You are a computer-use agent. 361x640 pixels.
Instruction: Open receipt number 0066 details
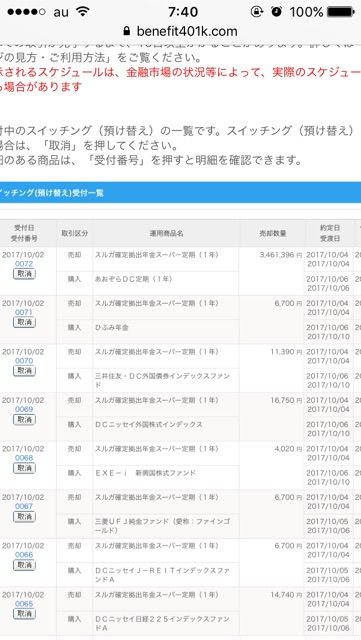(24, 555)
